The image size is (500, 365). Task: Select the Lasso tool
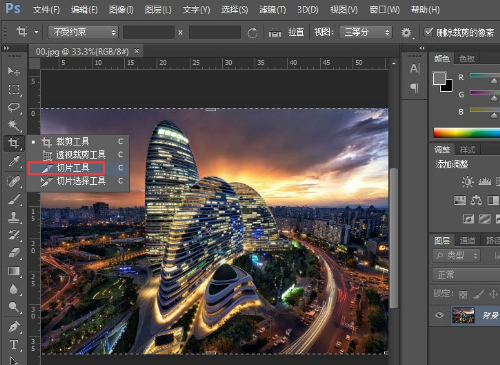pyautogui.click(x=14, y=108)
